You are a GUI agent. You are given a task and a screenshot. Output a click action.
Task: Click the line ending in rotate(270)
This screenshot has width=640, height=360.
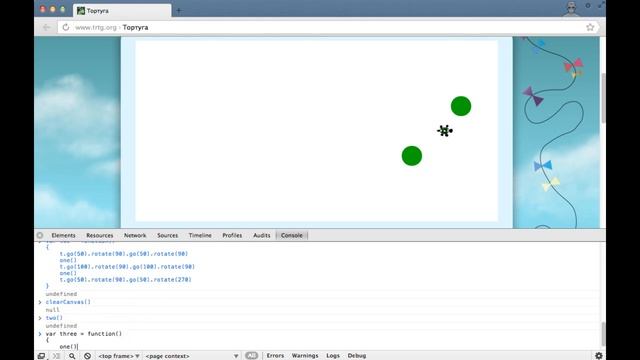tap(125, 280)
